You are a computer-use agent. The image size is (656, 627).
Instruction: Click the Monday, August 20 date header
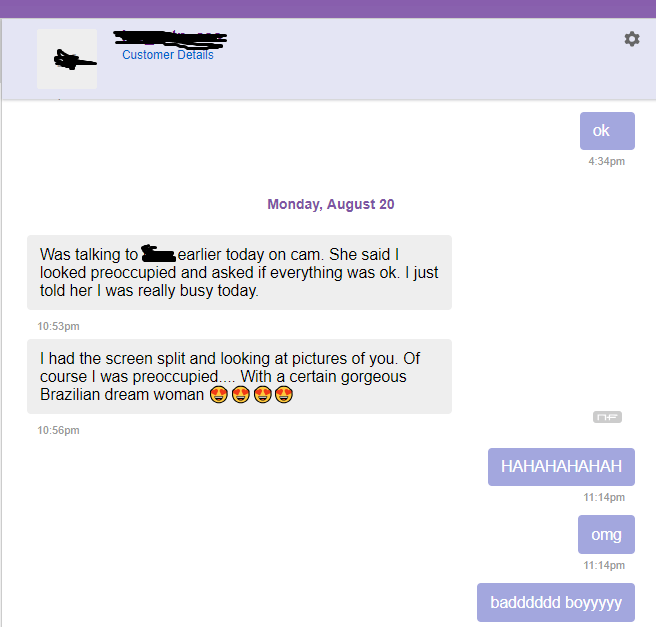tap(331, 204)
